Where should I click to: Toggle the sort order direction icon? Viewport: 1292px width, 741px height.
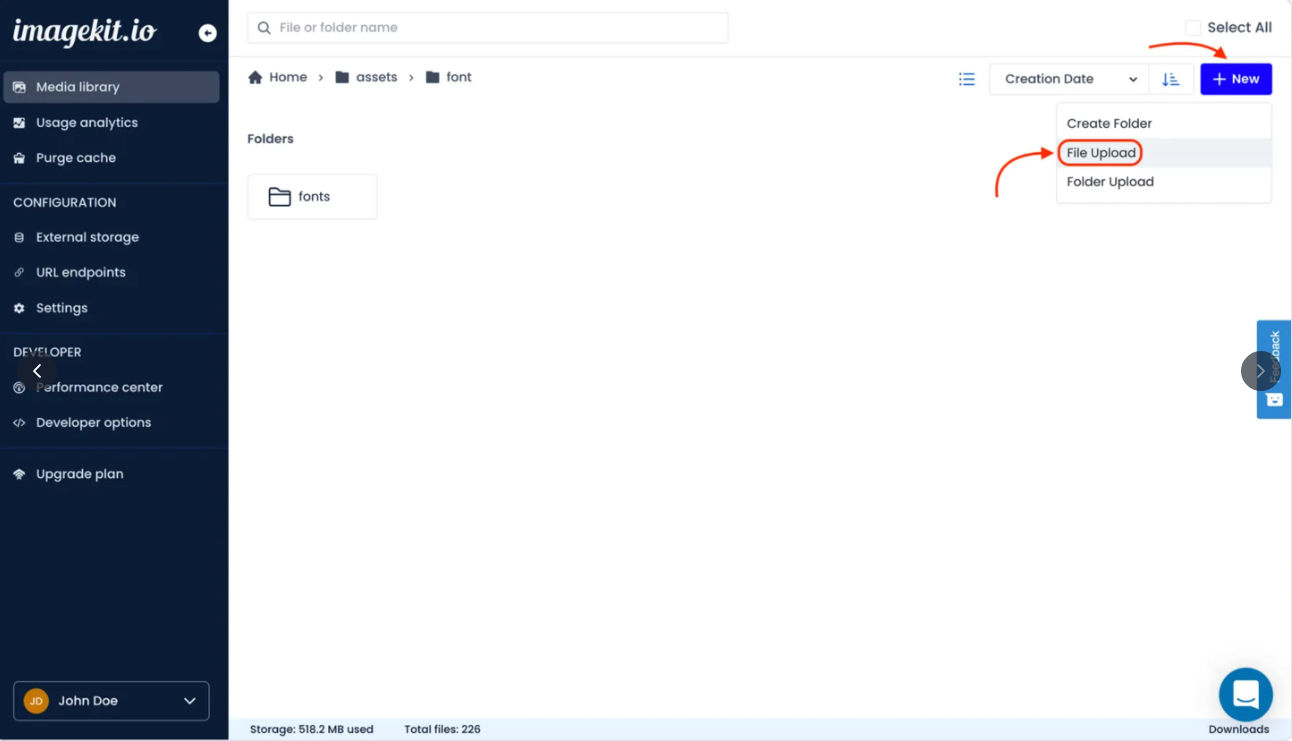tap(1172, 78)
